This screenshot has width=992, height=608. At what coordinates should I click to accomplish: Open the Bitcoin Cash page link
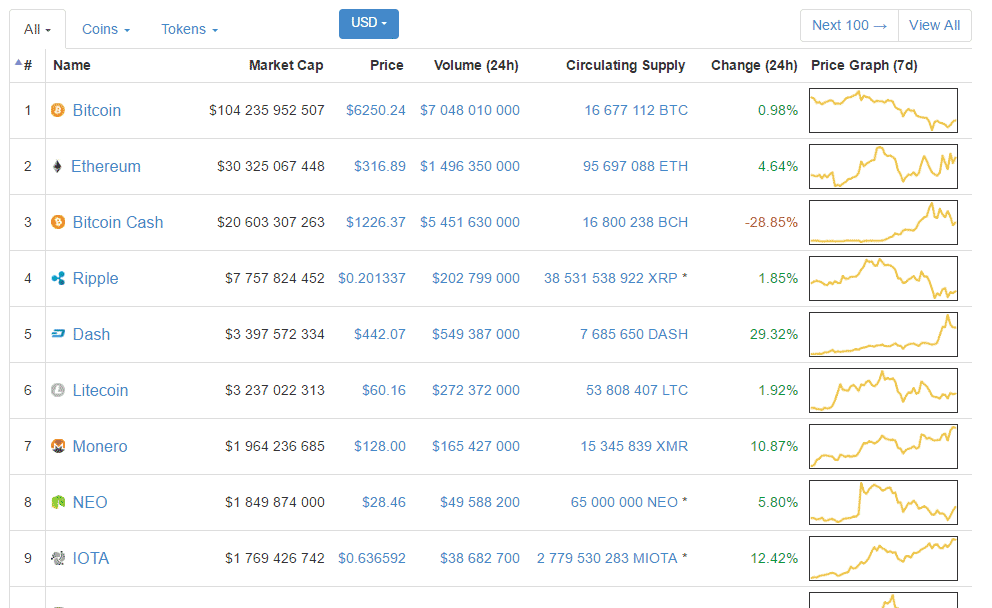pos(118,223)
